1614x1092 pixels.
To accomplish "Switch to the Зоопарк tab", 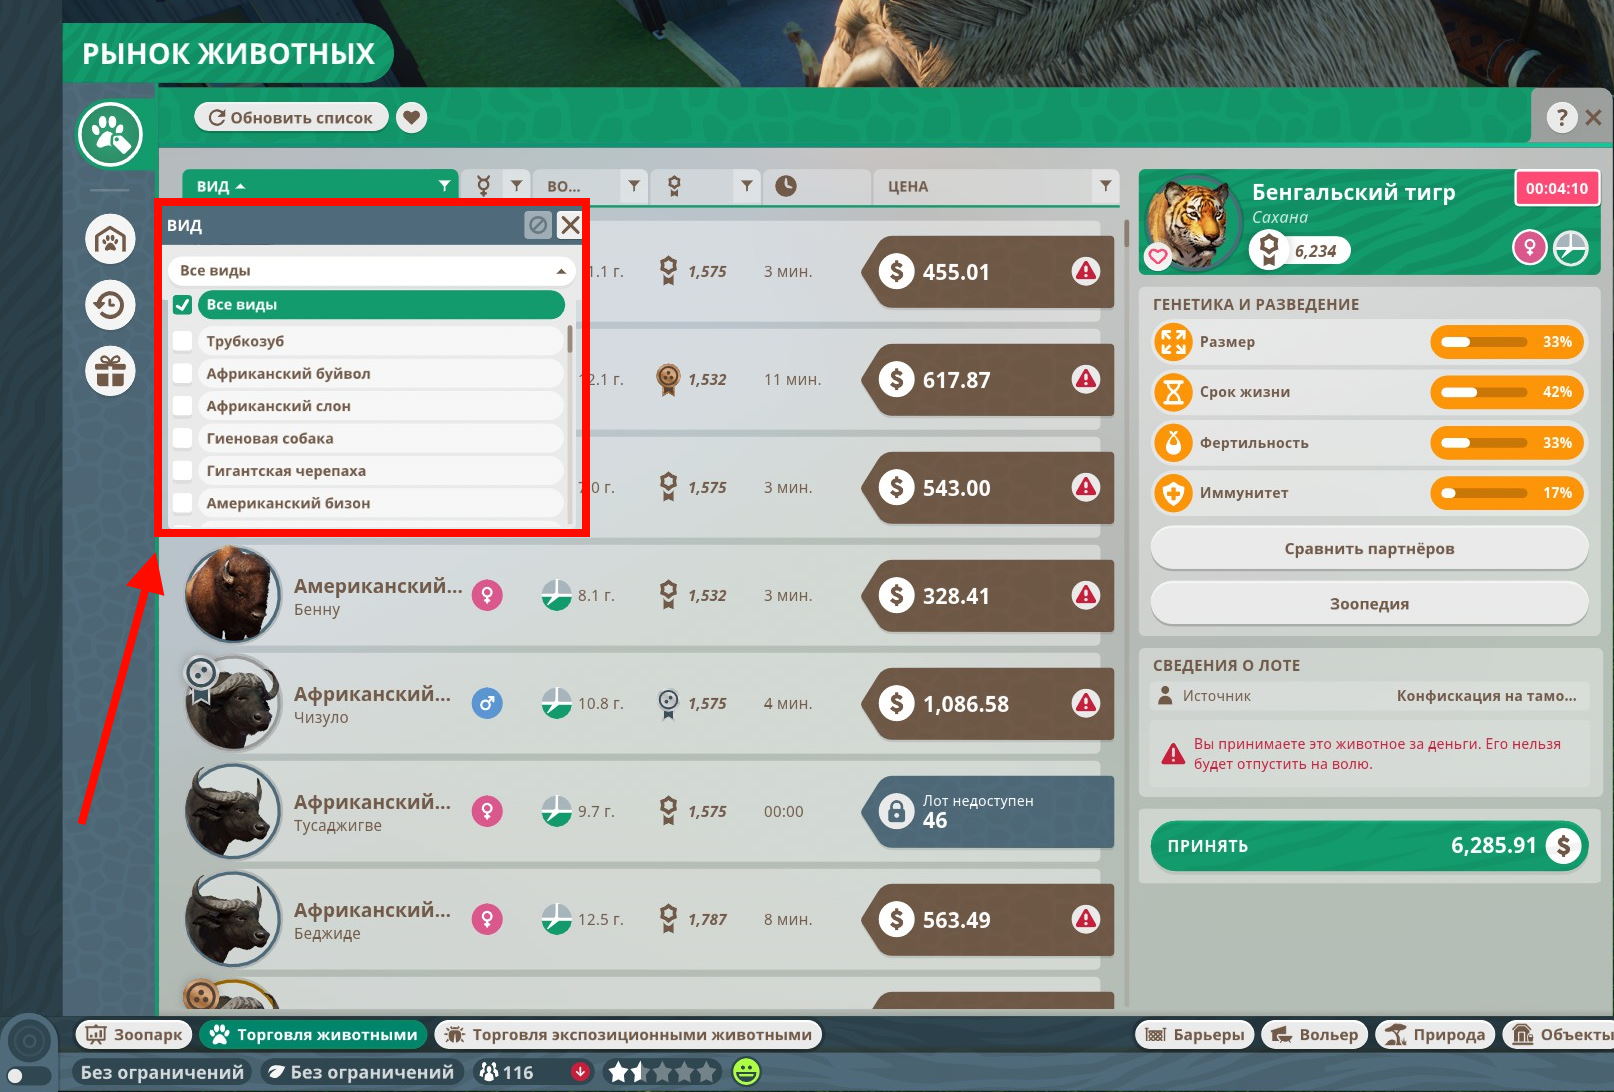I will (134, 1035).
